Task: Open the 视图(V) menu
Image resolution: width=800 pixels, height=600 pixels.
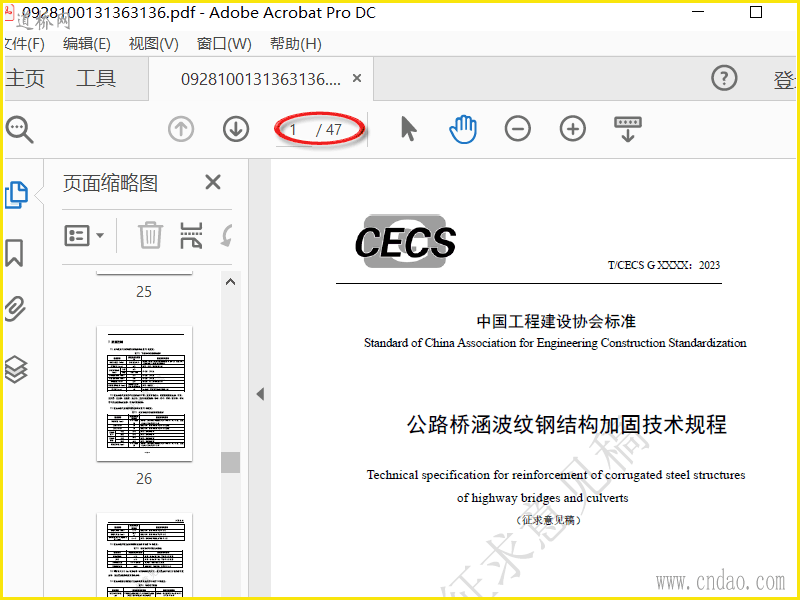Action: pyautogui.click(x=154, y=44)
